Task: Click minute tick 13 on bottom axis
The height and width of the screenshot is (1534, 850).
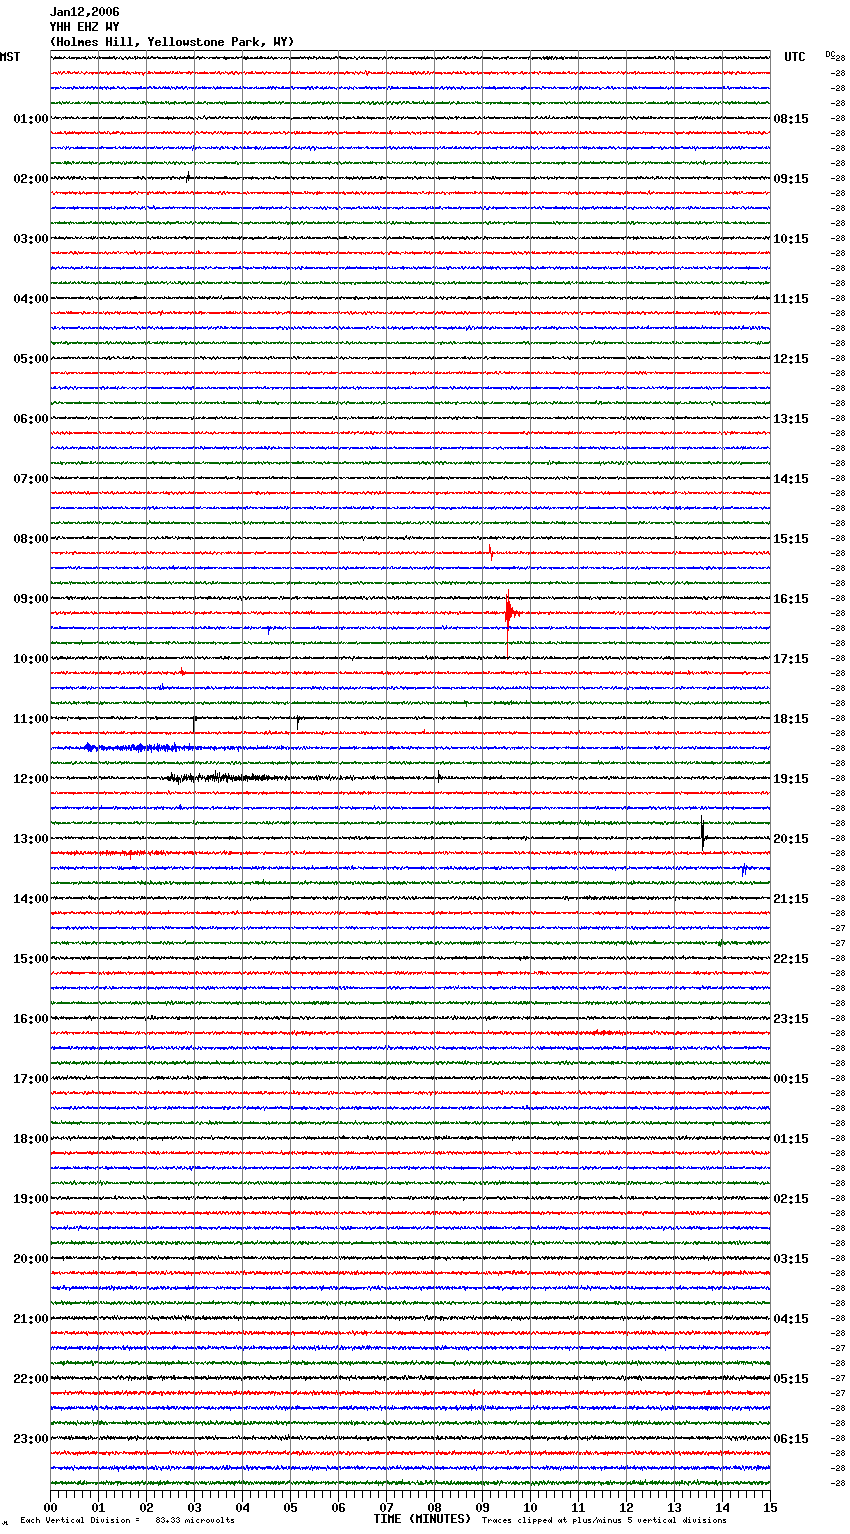Action: point(674,1507)
